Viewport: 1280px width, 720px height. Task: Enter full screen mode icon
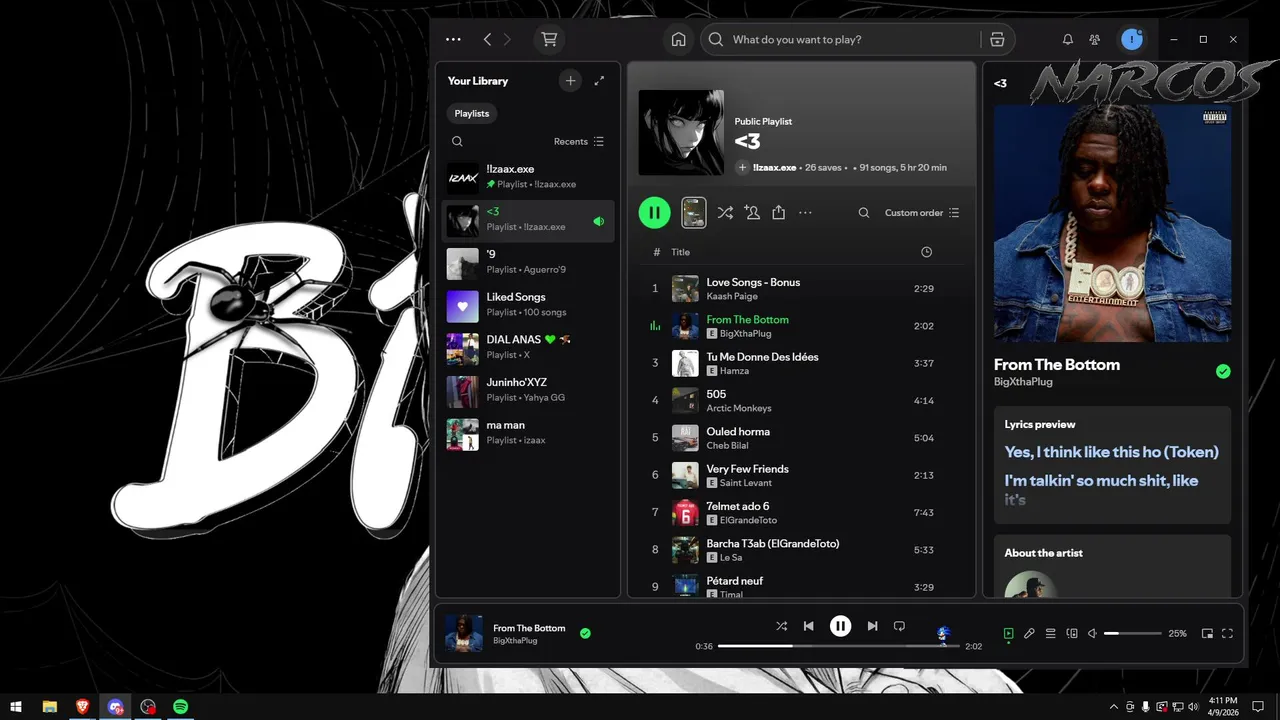1227,633
